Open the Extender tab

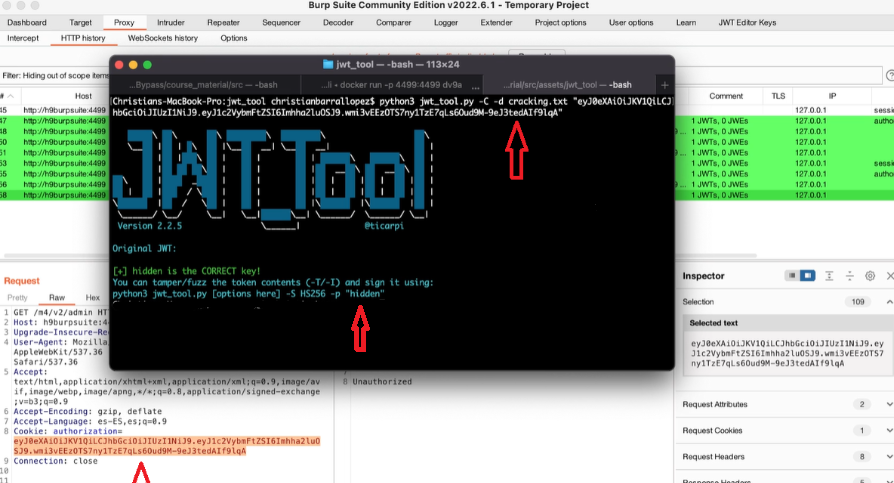[496, 23]
